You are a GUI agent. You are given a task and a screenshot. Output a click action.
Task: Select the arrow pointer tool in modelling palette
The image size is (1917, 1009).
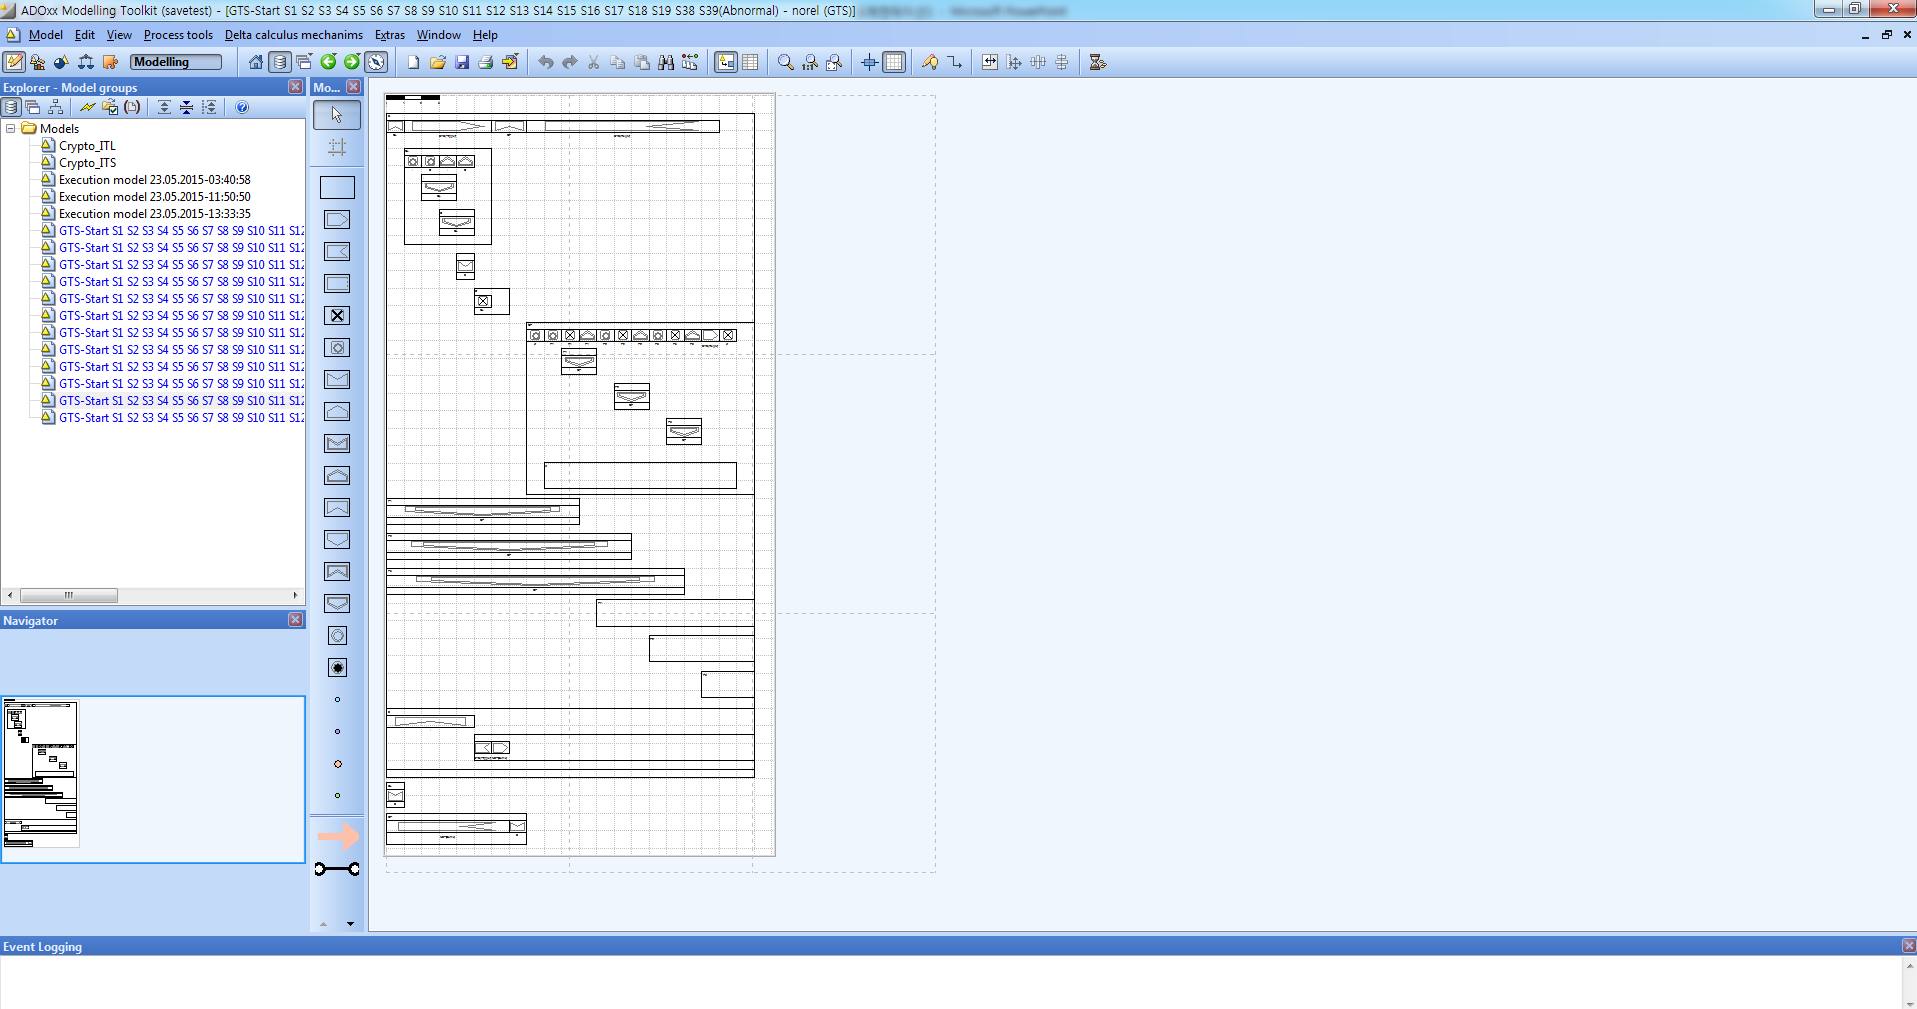pyautogui.click(x=337, y=115)
